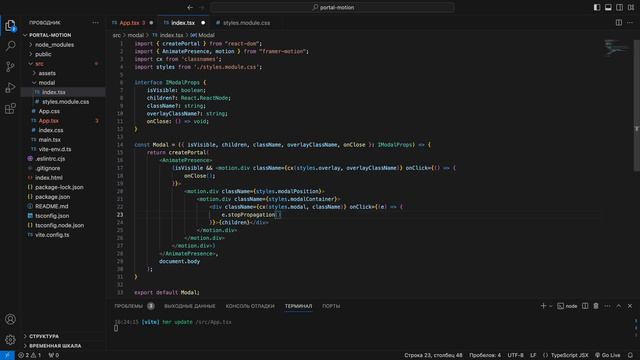The height and width of the screenshot is (360, 640).
Task: Open Explorer views and more actions
Action: [x=96, y=23]
